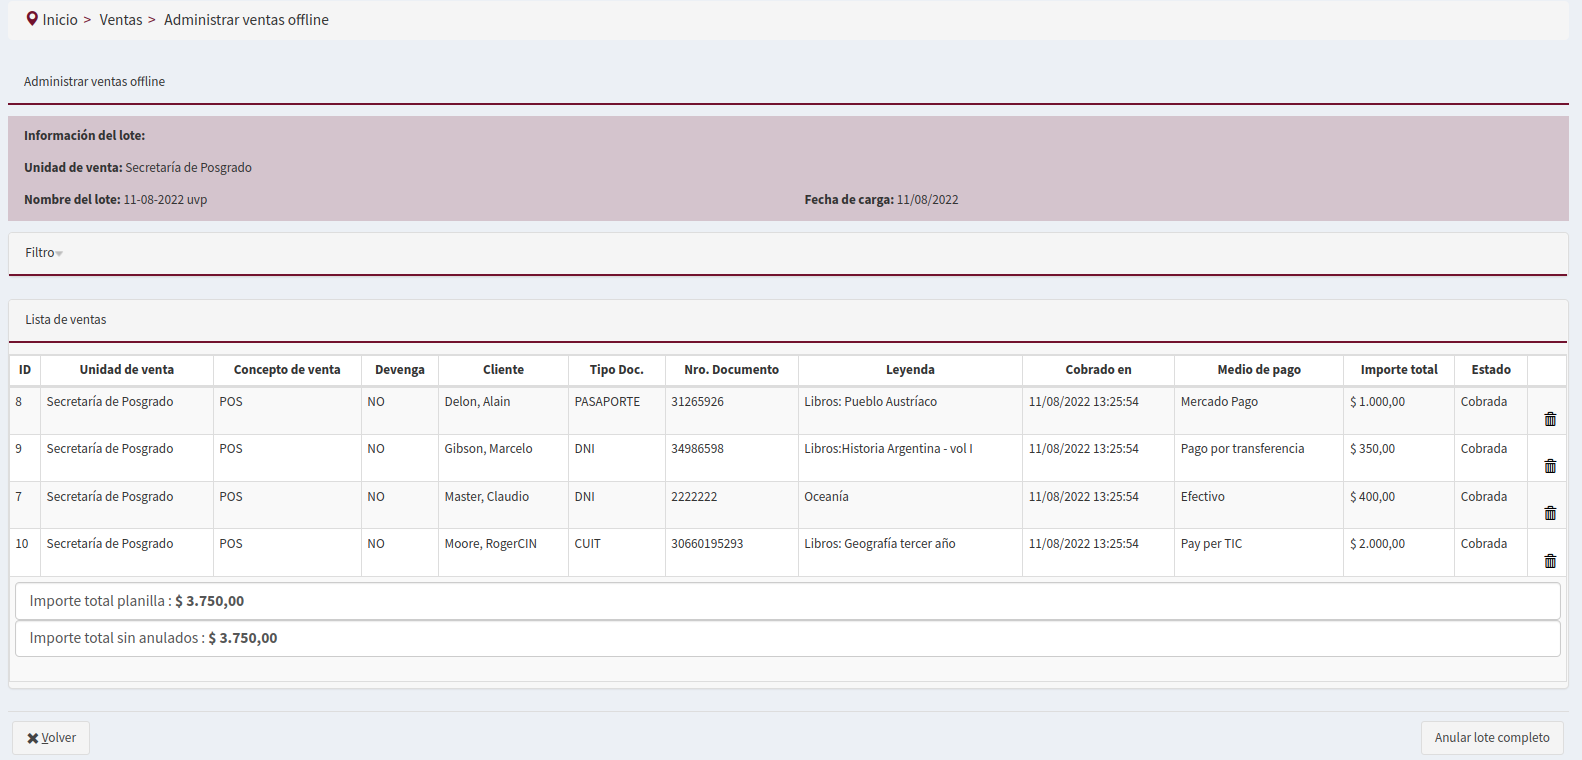This screenshot has height=760, width=1582.
Task: Click Libros:Historia Argentina - vol I legend
Action: coord(888,449)
